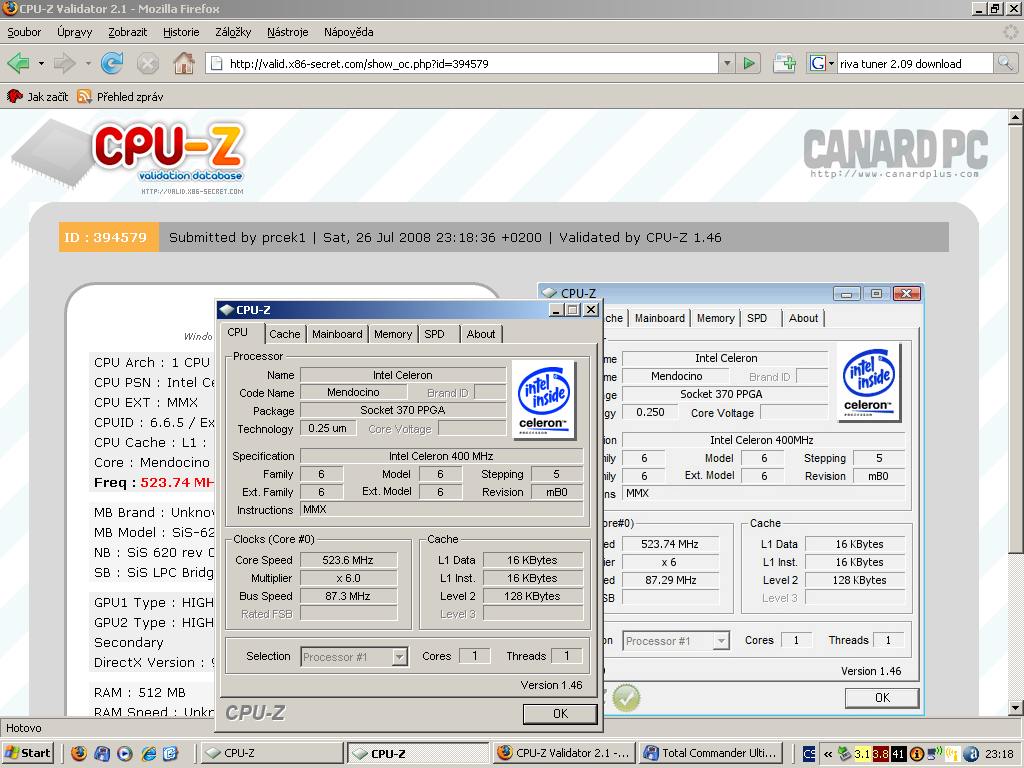This screenshot has height=768, width=1024.
Task: Open the Forward button history dropdown arrow
Action: (88, 63)
